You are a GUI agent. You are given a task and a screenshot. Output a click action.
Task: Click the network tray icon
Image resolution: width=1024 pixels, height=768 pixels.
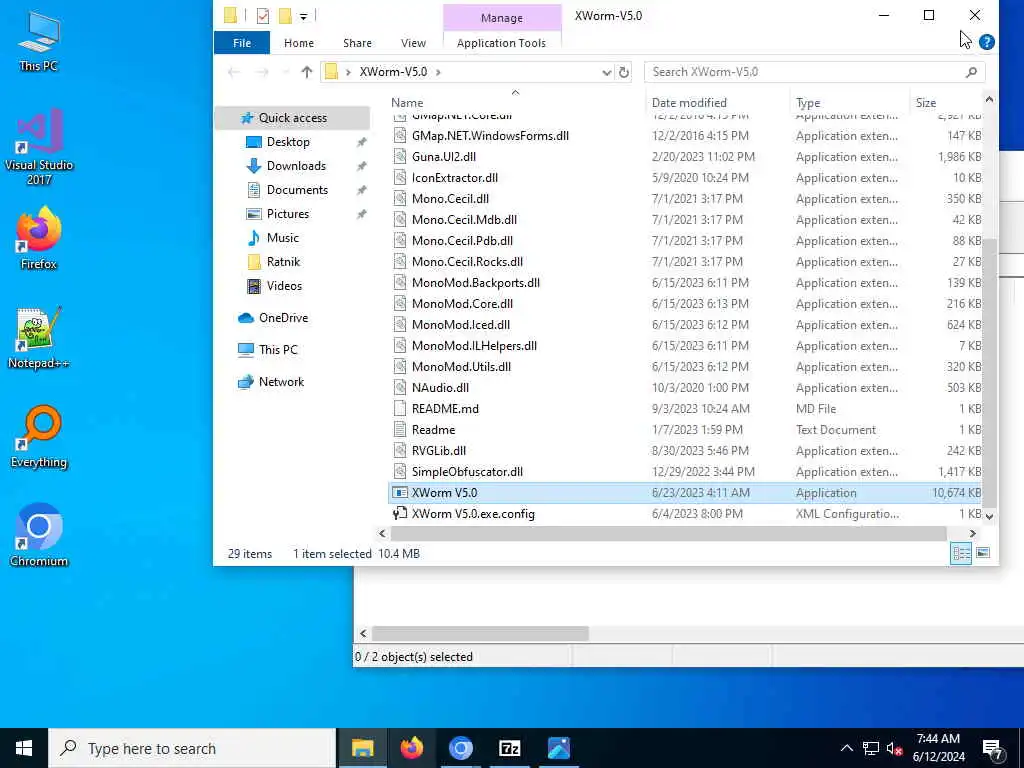tap(871, 748)
